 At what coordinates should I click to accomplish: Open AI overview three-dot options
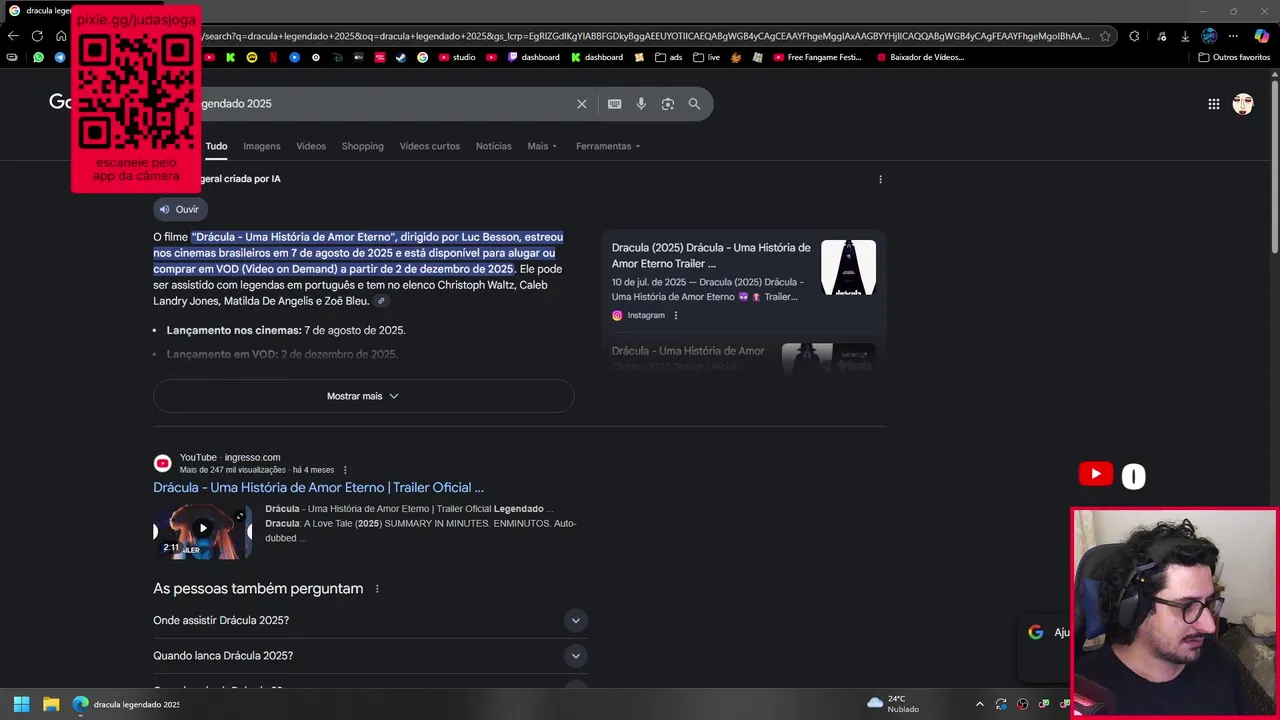point(880,179)
